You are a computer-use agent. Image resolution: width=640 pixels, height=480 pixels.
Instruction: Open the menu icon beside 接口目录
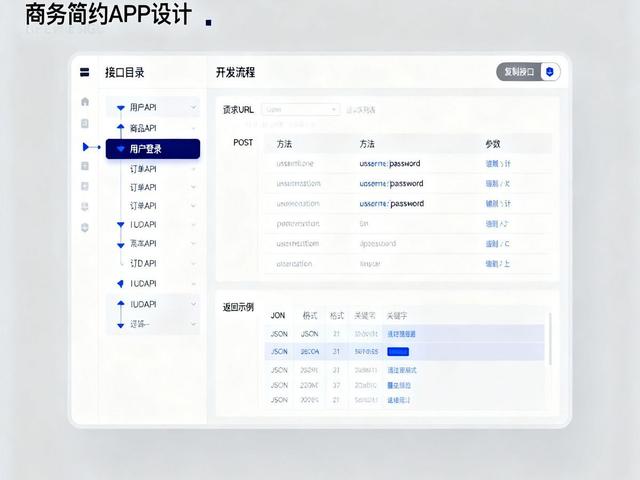tap(84, 73)
